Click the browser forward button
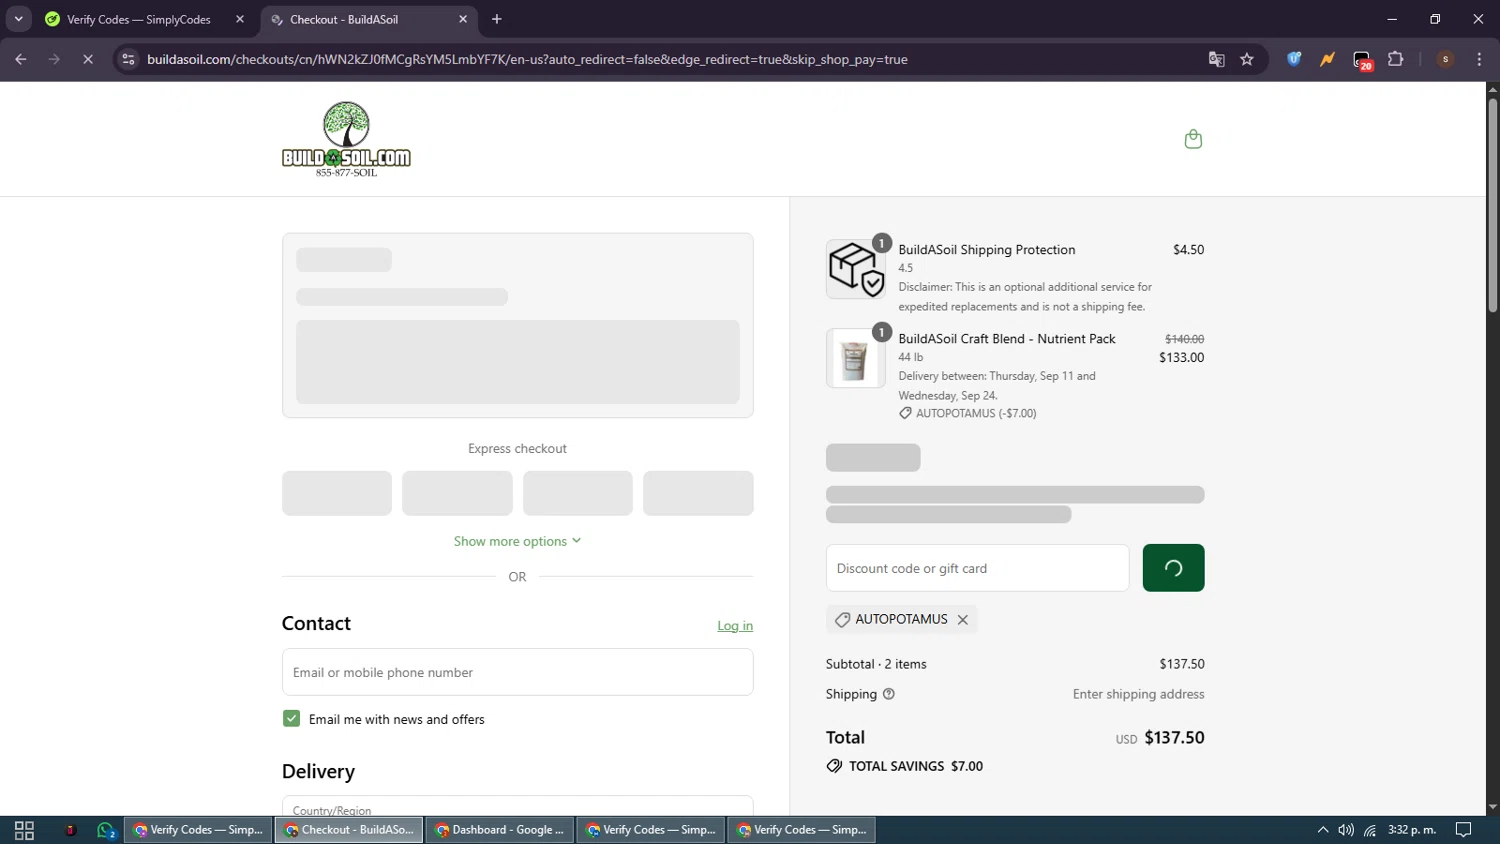Viewport: 1500px width, 844px height. [x=54, y=59]
